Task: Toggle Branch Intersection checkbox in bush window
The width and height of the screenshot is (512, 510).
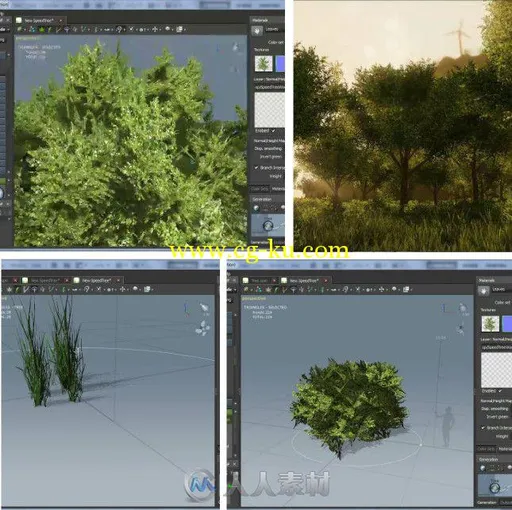Action: point(483,428)
